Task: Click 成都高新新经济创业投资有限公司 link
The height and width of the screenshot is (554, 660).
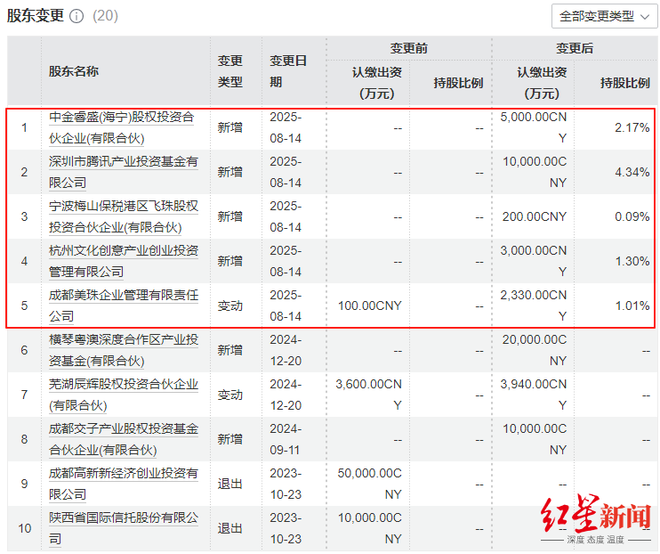Action: pyautogui.click(x=122, y=483)
